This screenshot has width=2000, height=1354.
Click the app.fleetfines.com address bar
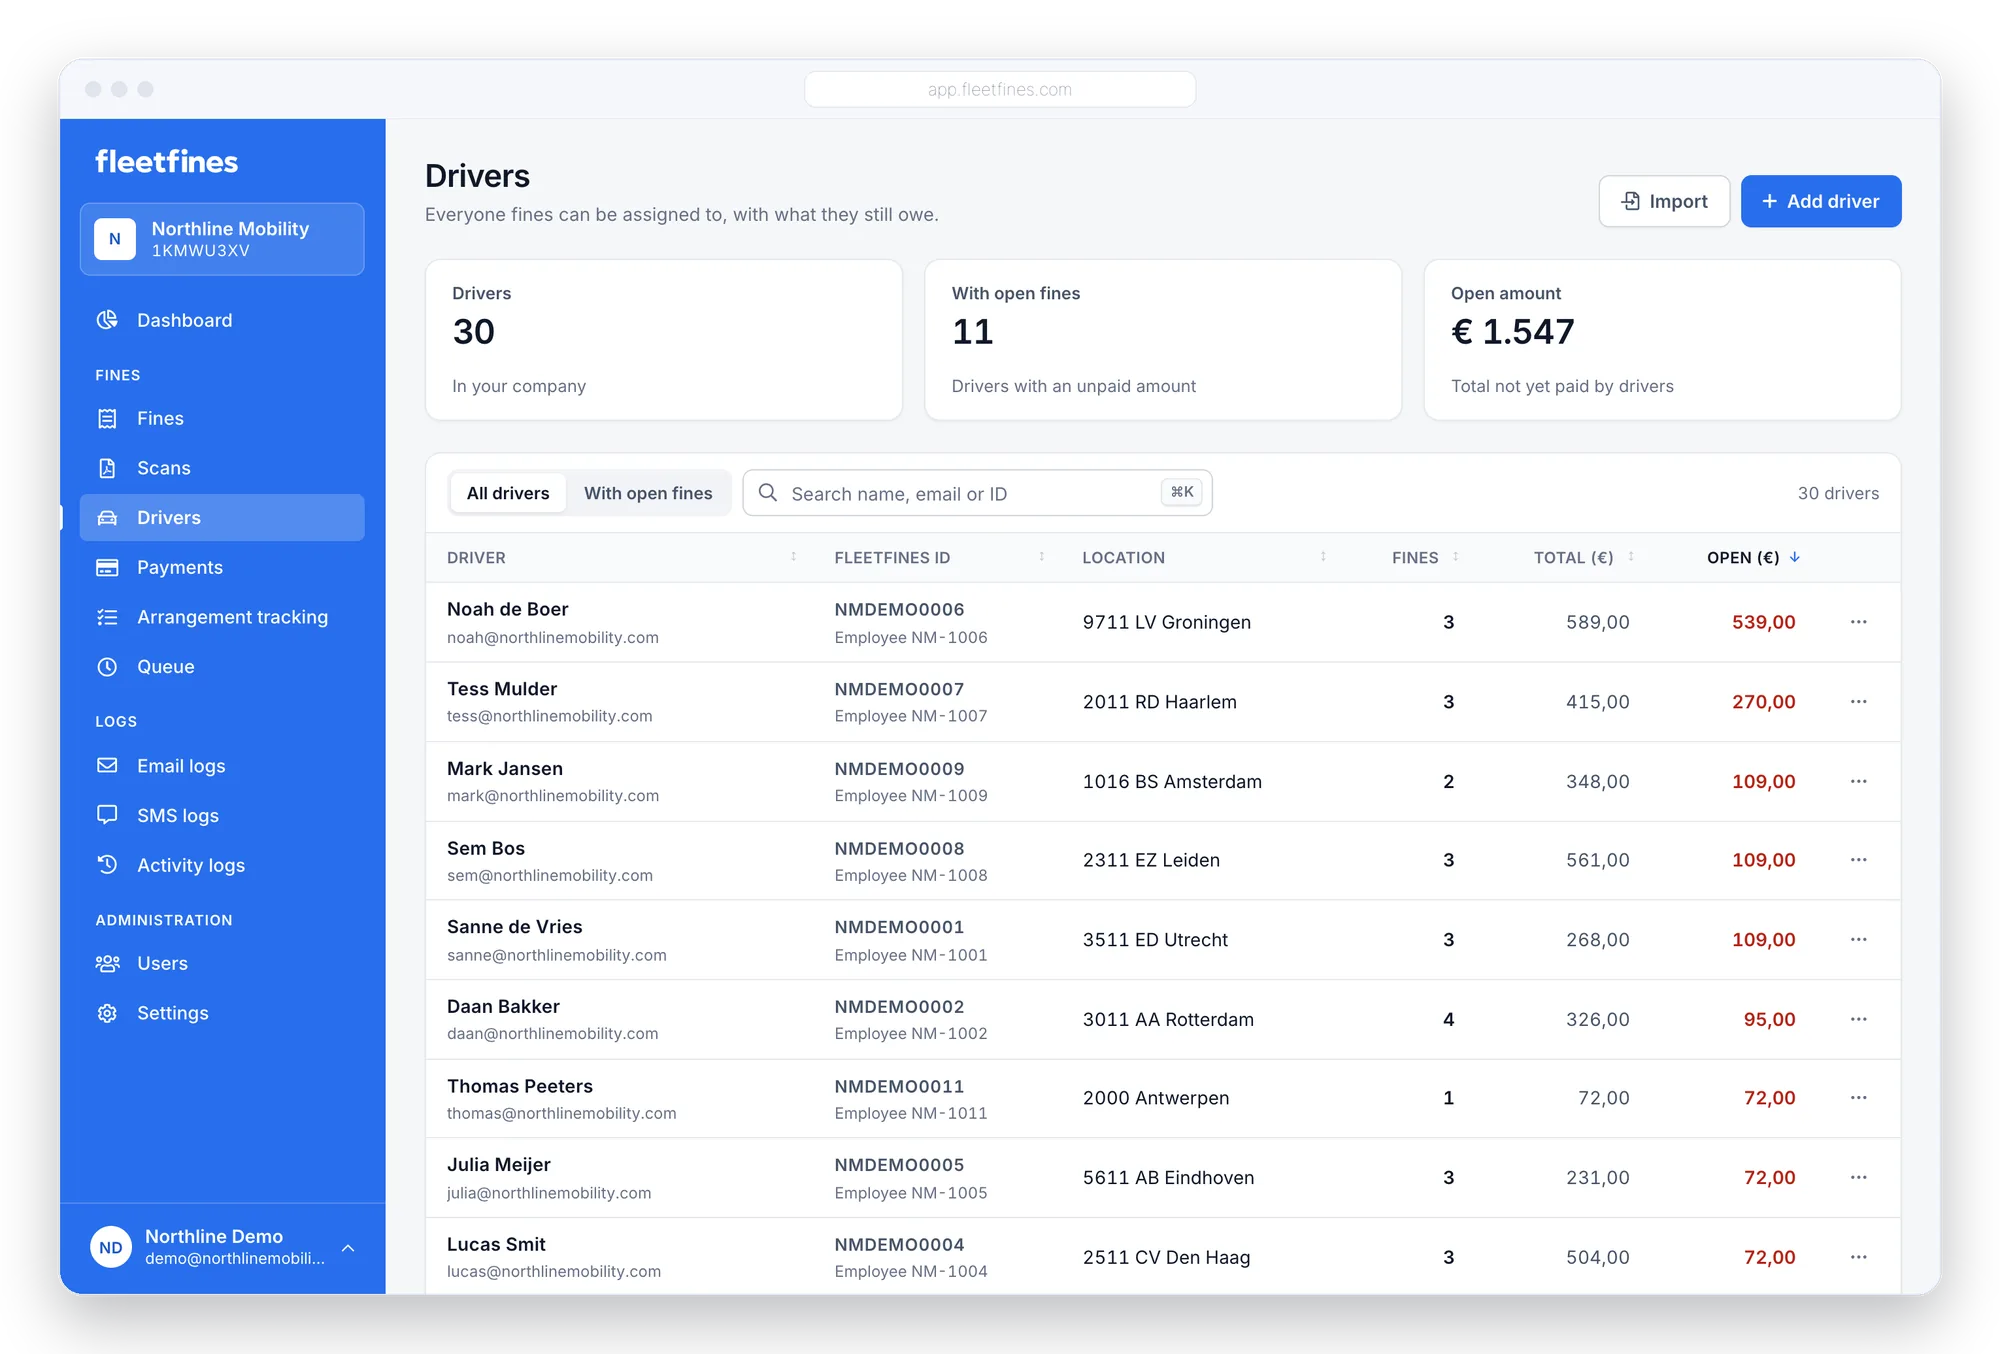click(1000, 89)
